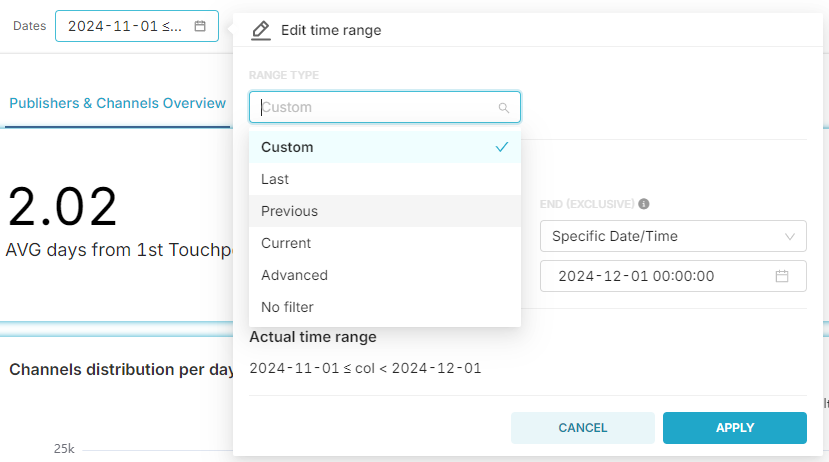Select the No filter option

point(288,307)
